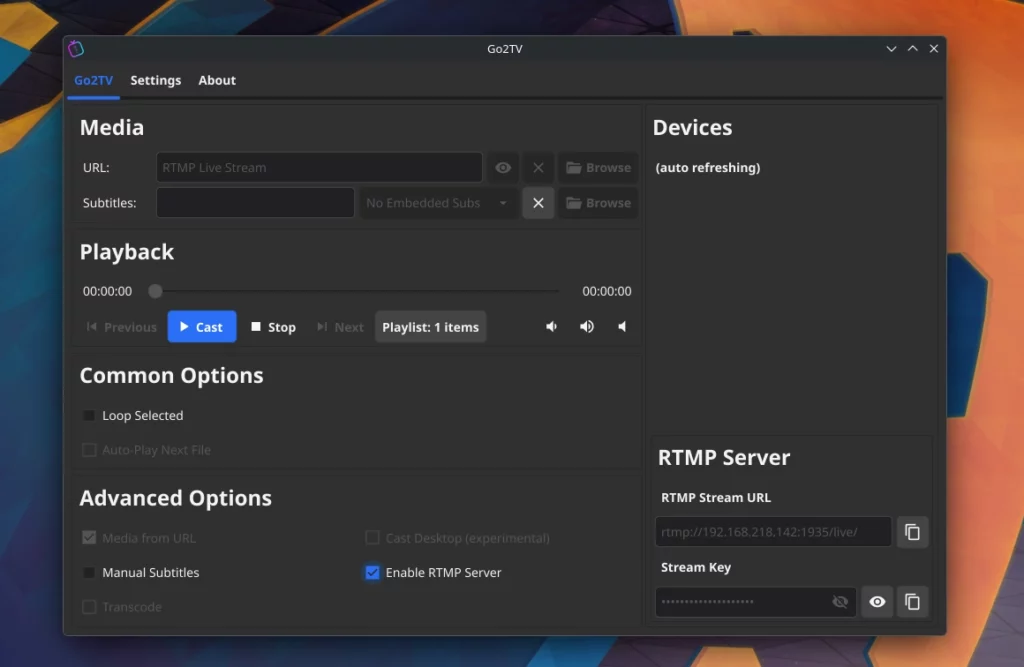Click the total duration 00:00:00 at slider end
This screenshot has width=1024, height=667.
(x=607, y=291)
